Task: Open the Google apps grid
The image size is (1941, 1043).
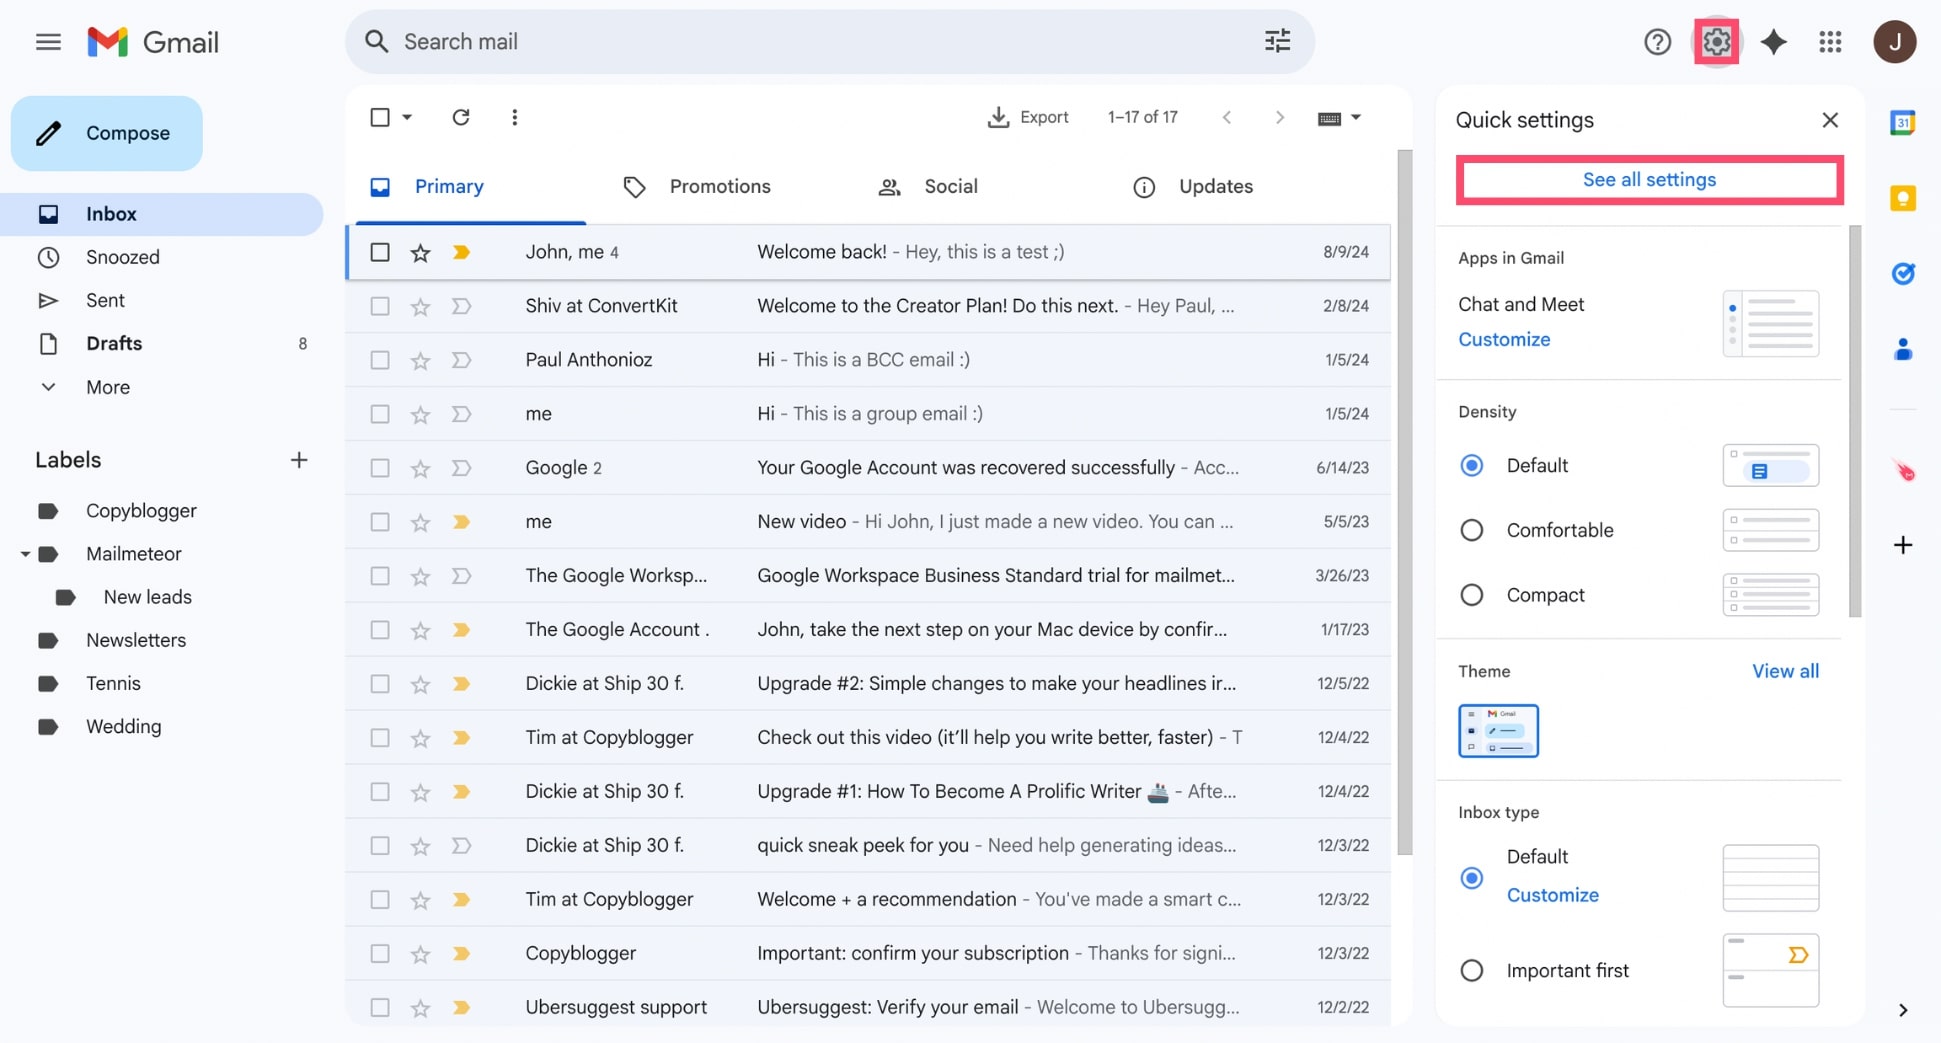Action: click(1831, 42)
